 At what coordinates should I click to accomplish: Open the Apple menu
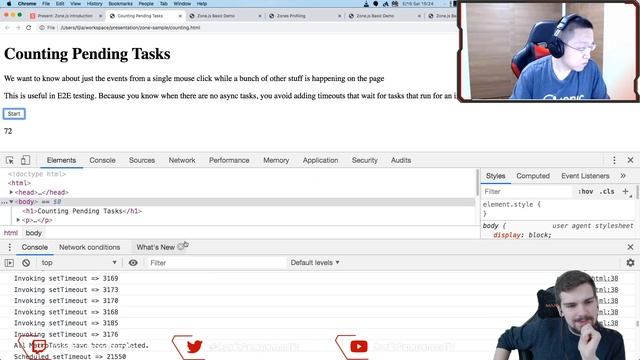click(x=9, y=4)
